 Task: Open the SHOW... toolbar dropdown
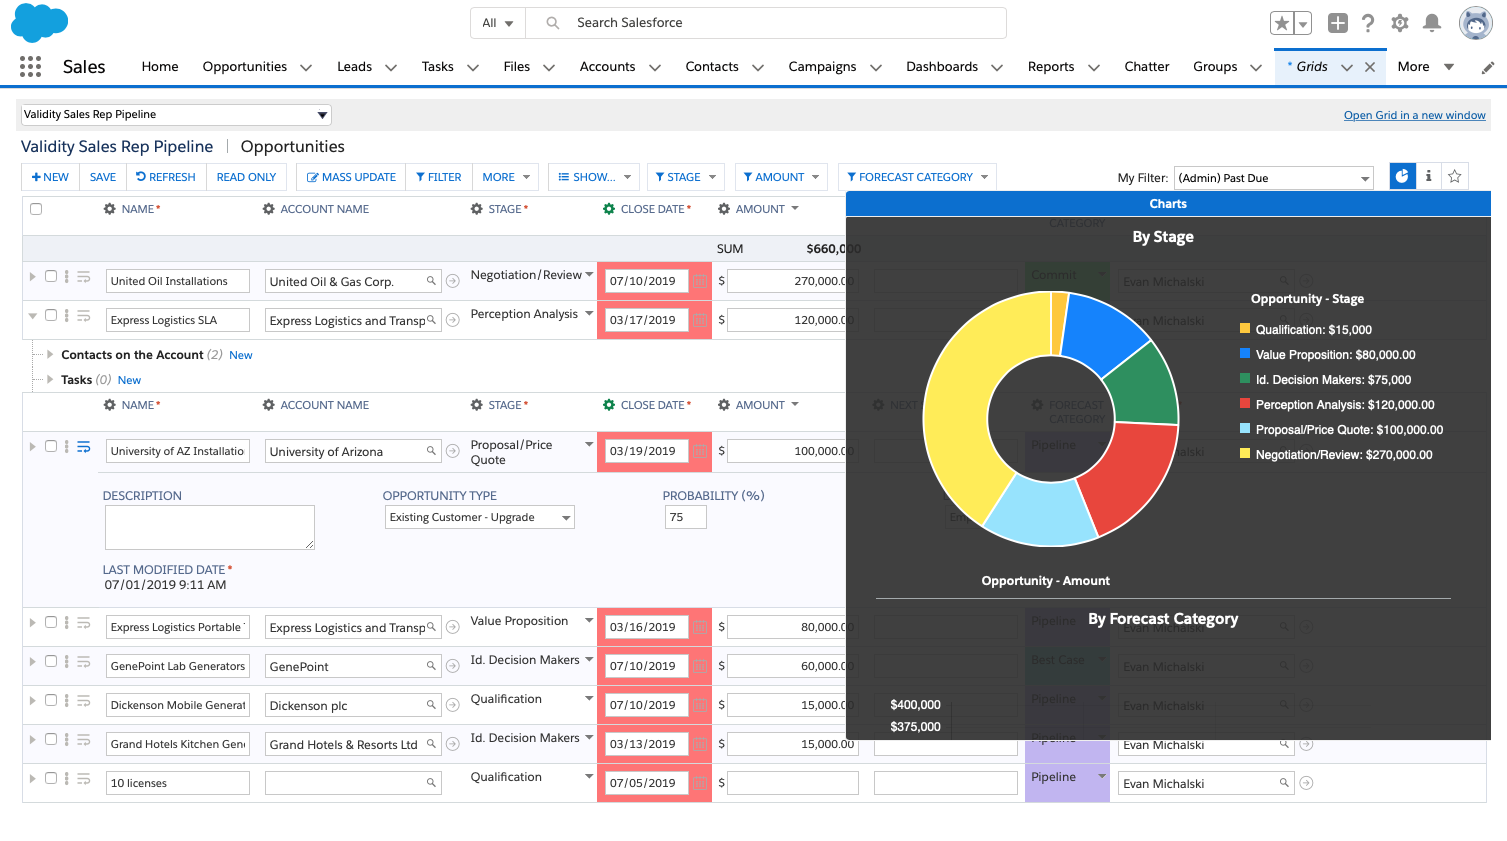coord(594,177)
